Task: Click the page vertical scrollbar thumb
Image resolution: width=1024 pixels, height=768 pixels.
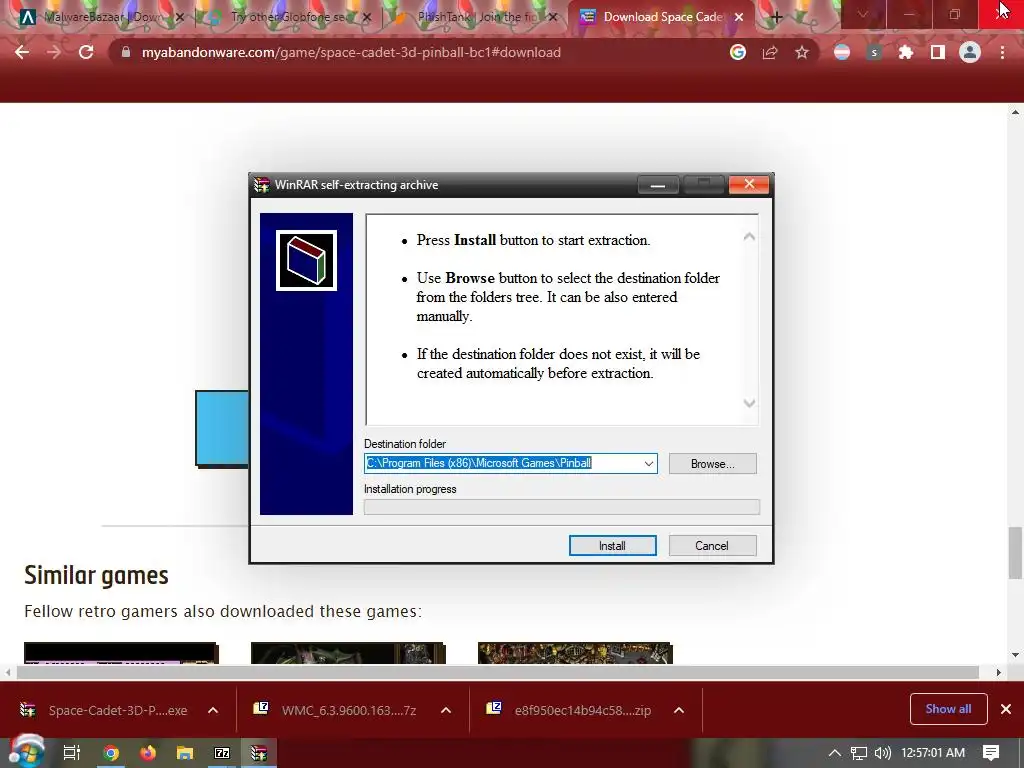Action: click(1015, 553)
